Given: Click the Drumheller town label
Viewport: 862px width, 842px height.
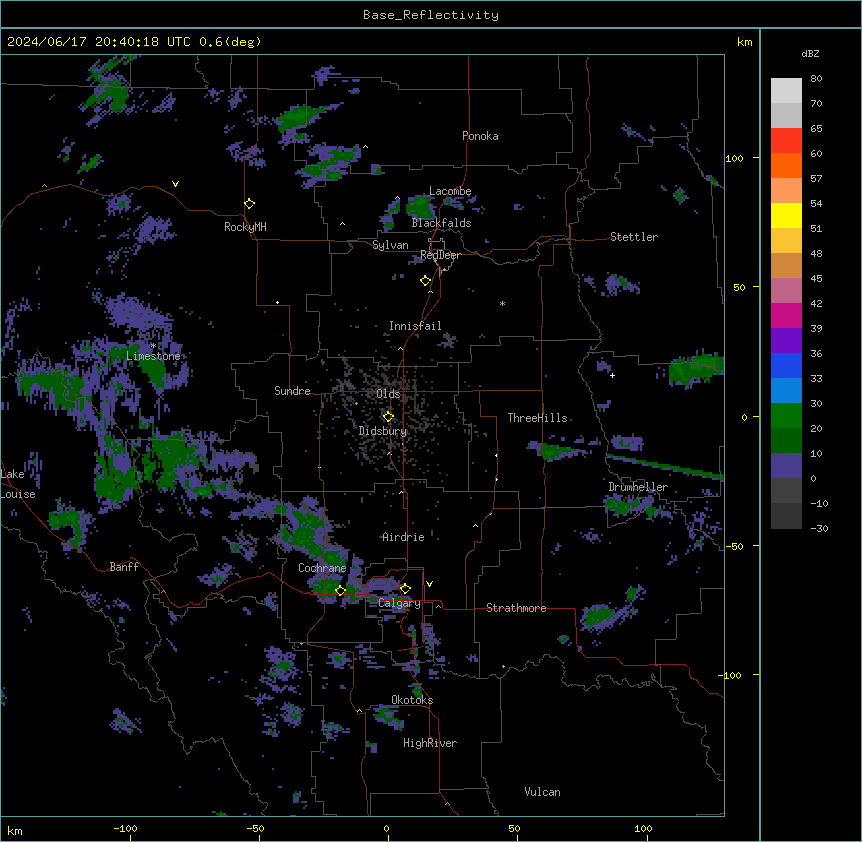Looking at the screenshot, I should (x=638, y=487).
